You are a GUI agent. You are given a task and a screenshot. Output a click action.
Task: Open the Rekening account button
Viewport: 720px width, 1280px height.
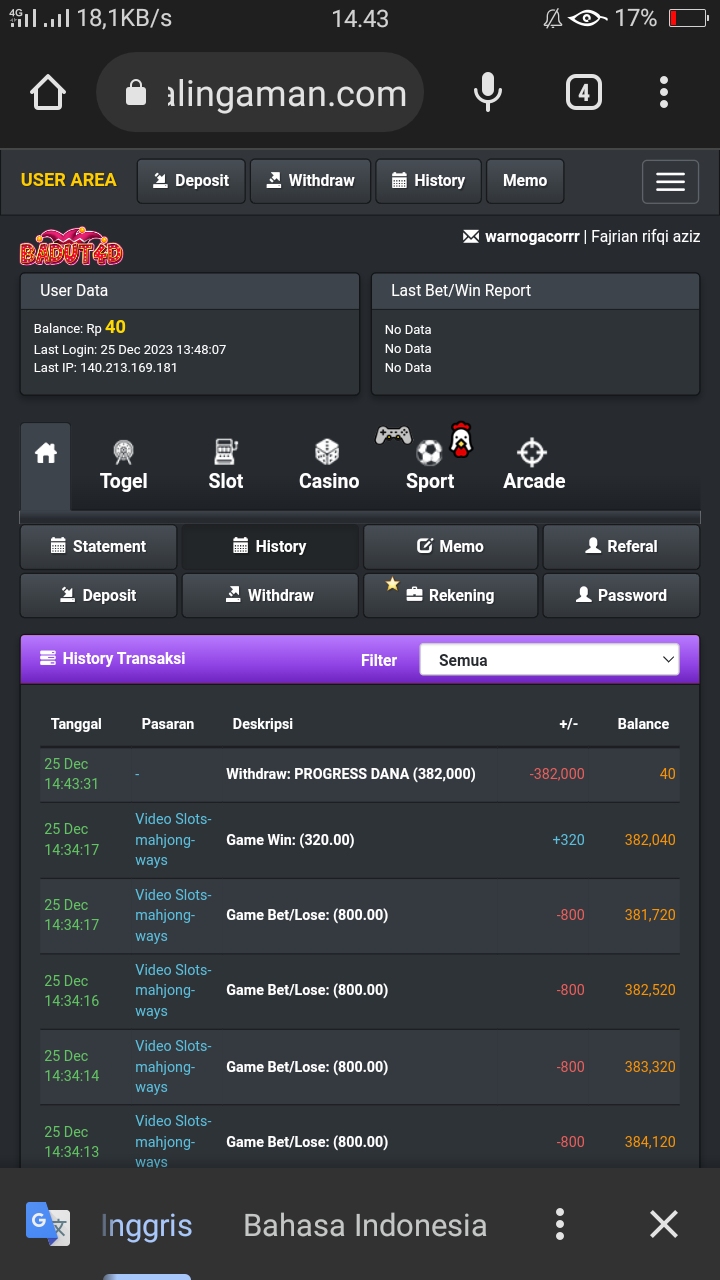(450, 595)
